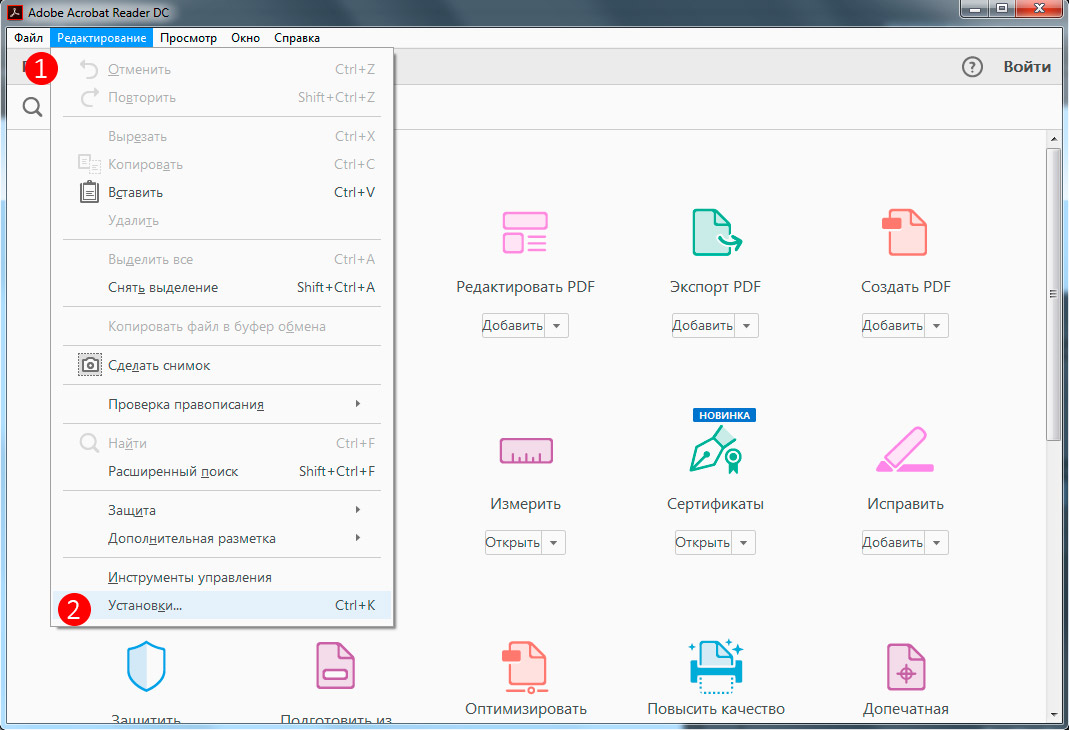Viewport: 1069px width, 730px height.
Task: Click Добавить button under Создать PDF
Action: coord(892,326)
